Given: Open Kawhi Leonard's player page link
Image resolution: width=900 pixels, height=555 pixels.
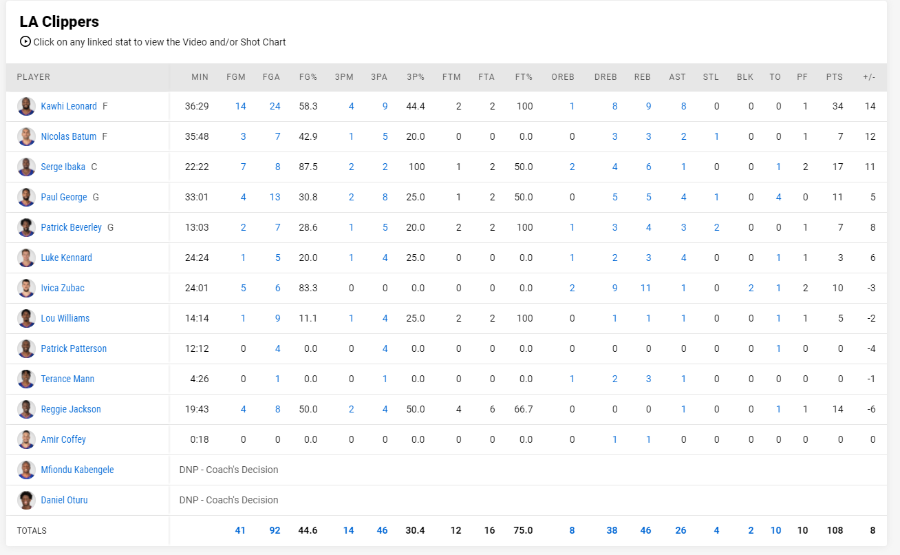Looking at the screenshot, I should [x=69, y=106].
